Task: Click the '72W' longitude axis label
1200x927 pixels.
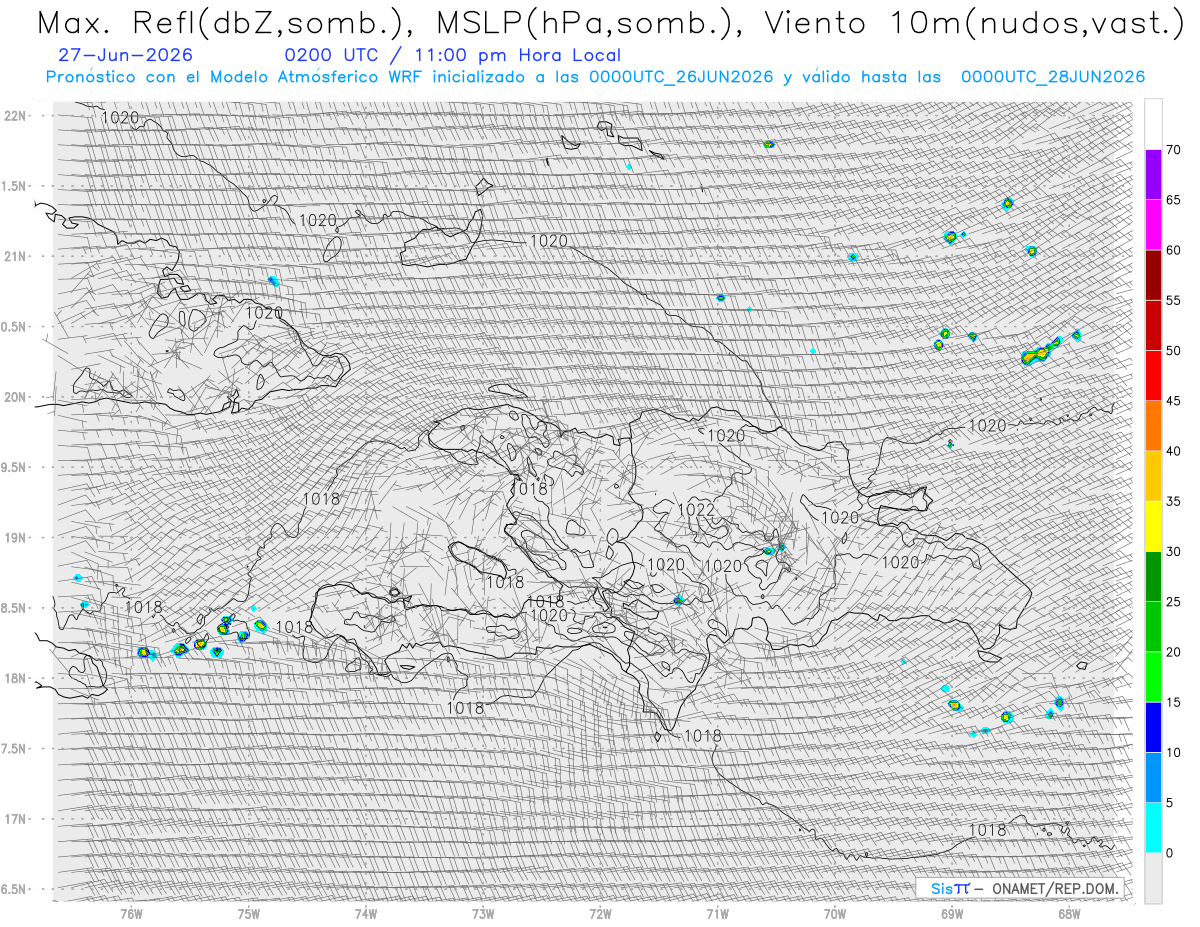Action: [600, 913]
